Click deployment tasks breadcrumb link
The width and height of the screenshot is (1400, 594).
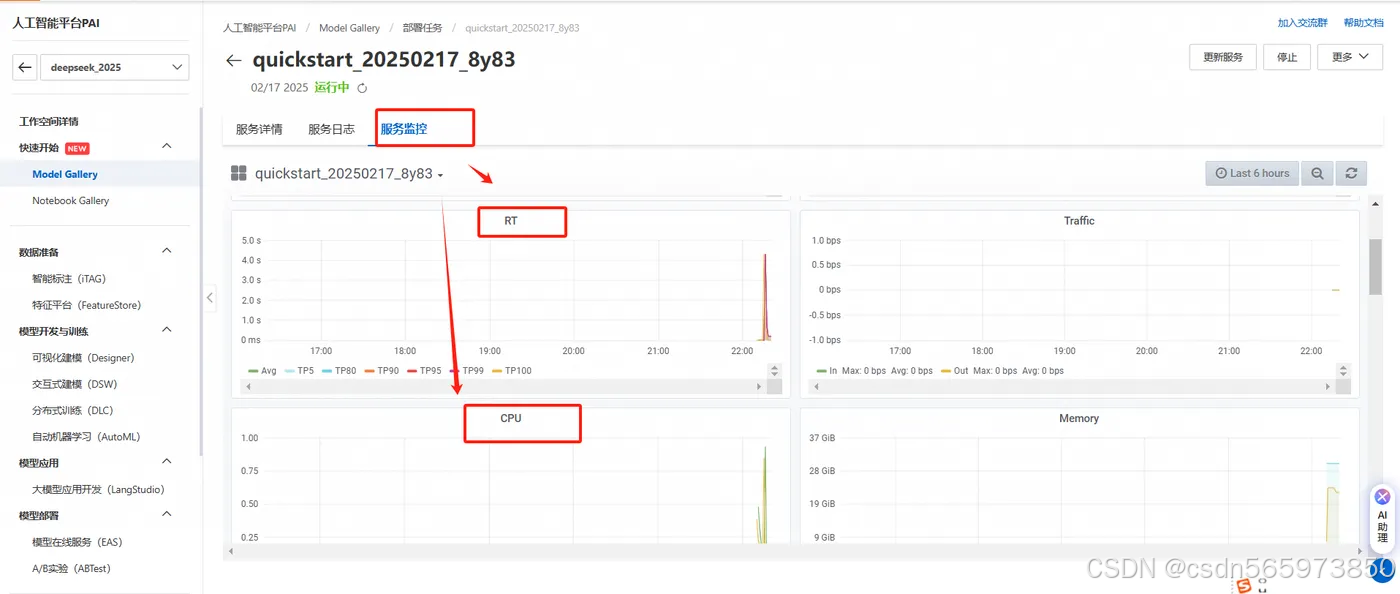click(422, 28)
